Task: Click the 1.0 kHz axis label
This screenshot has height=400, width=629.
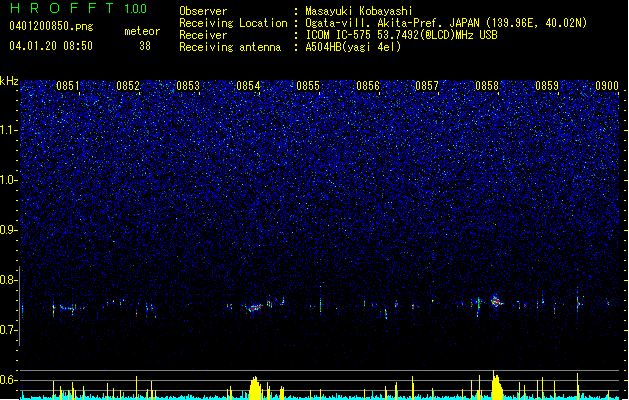Action: tap(9, 180)
